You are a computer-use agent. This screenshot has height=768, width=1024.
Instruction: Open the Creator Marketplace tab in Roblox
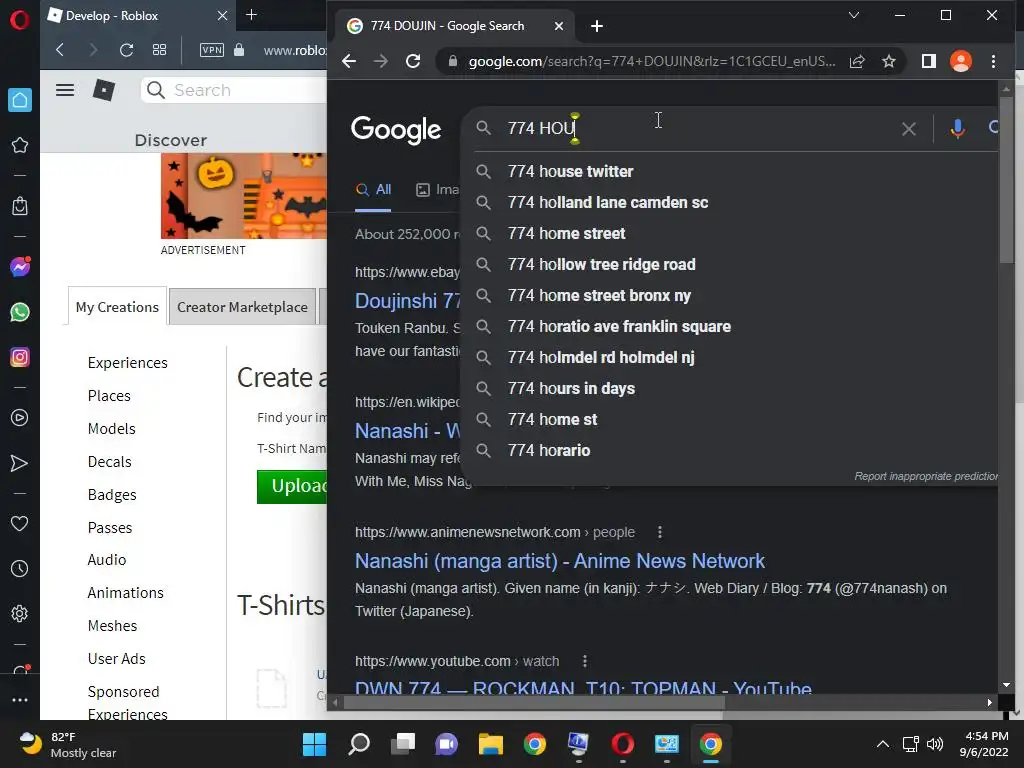pos(242,307)
